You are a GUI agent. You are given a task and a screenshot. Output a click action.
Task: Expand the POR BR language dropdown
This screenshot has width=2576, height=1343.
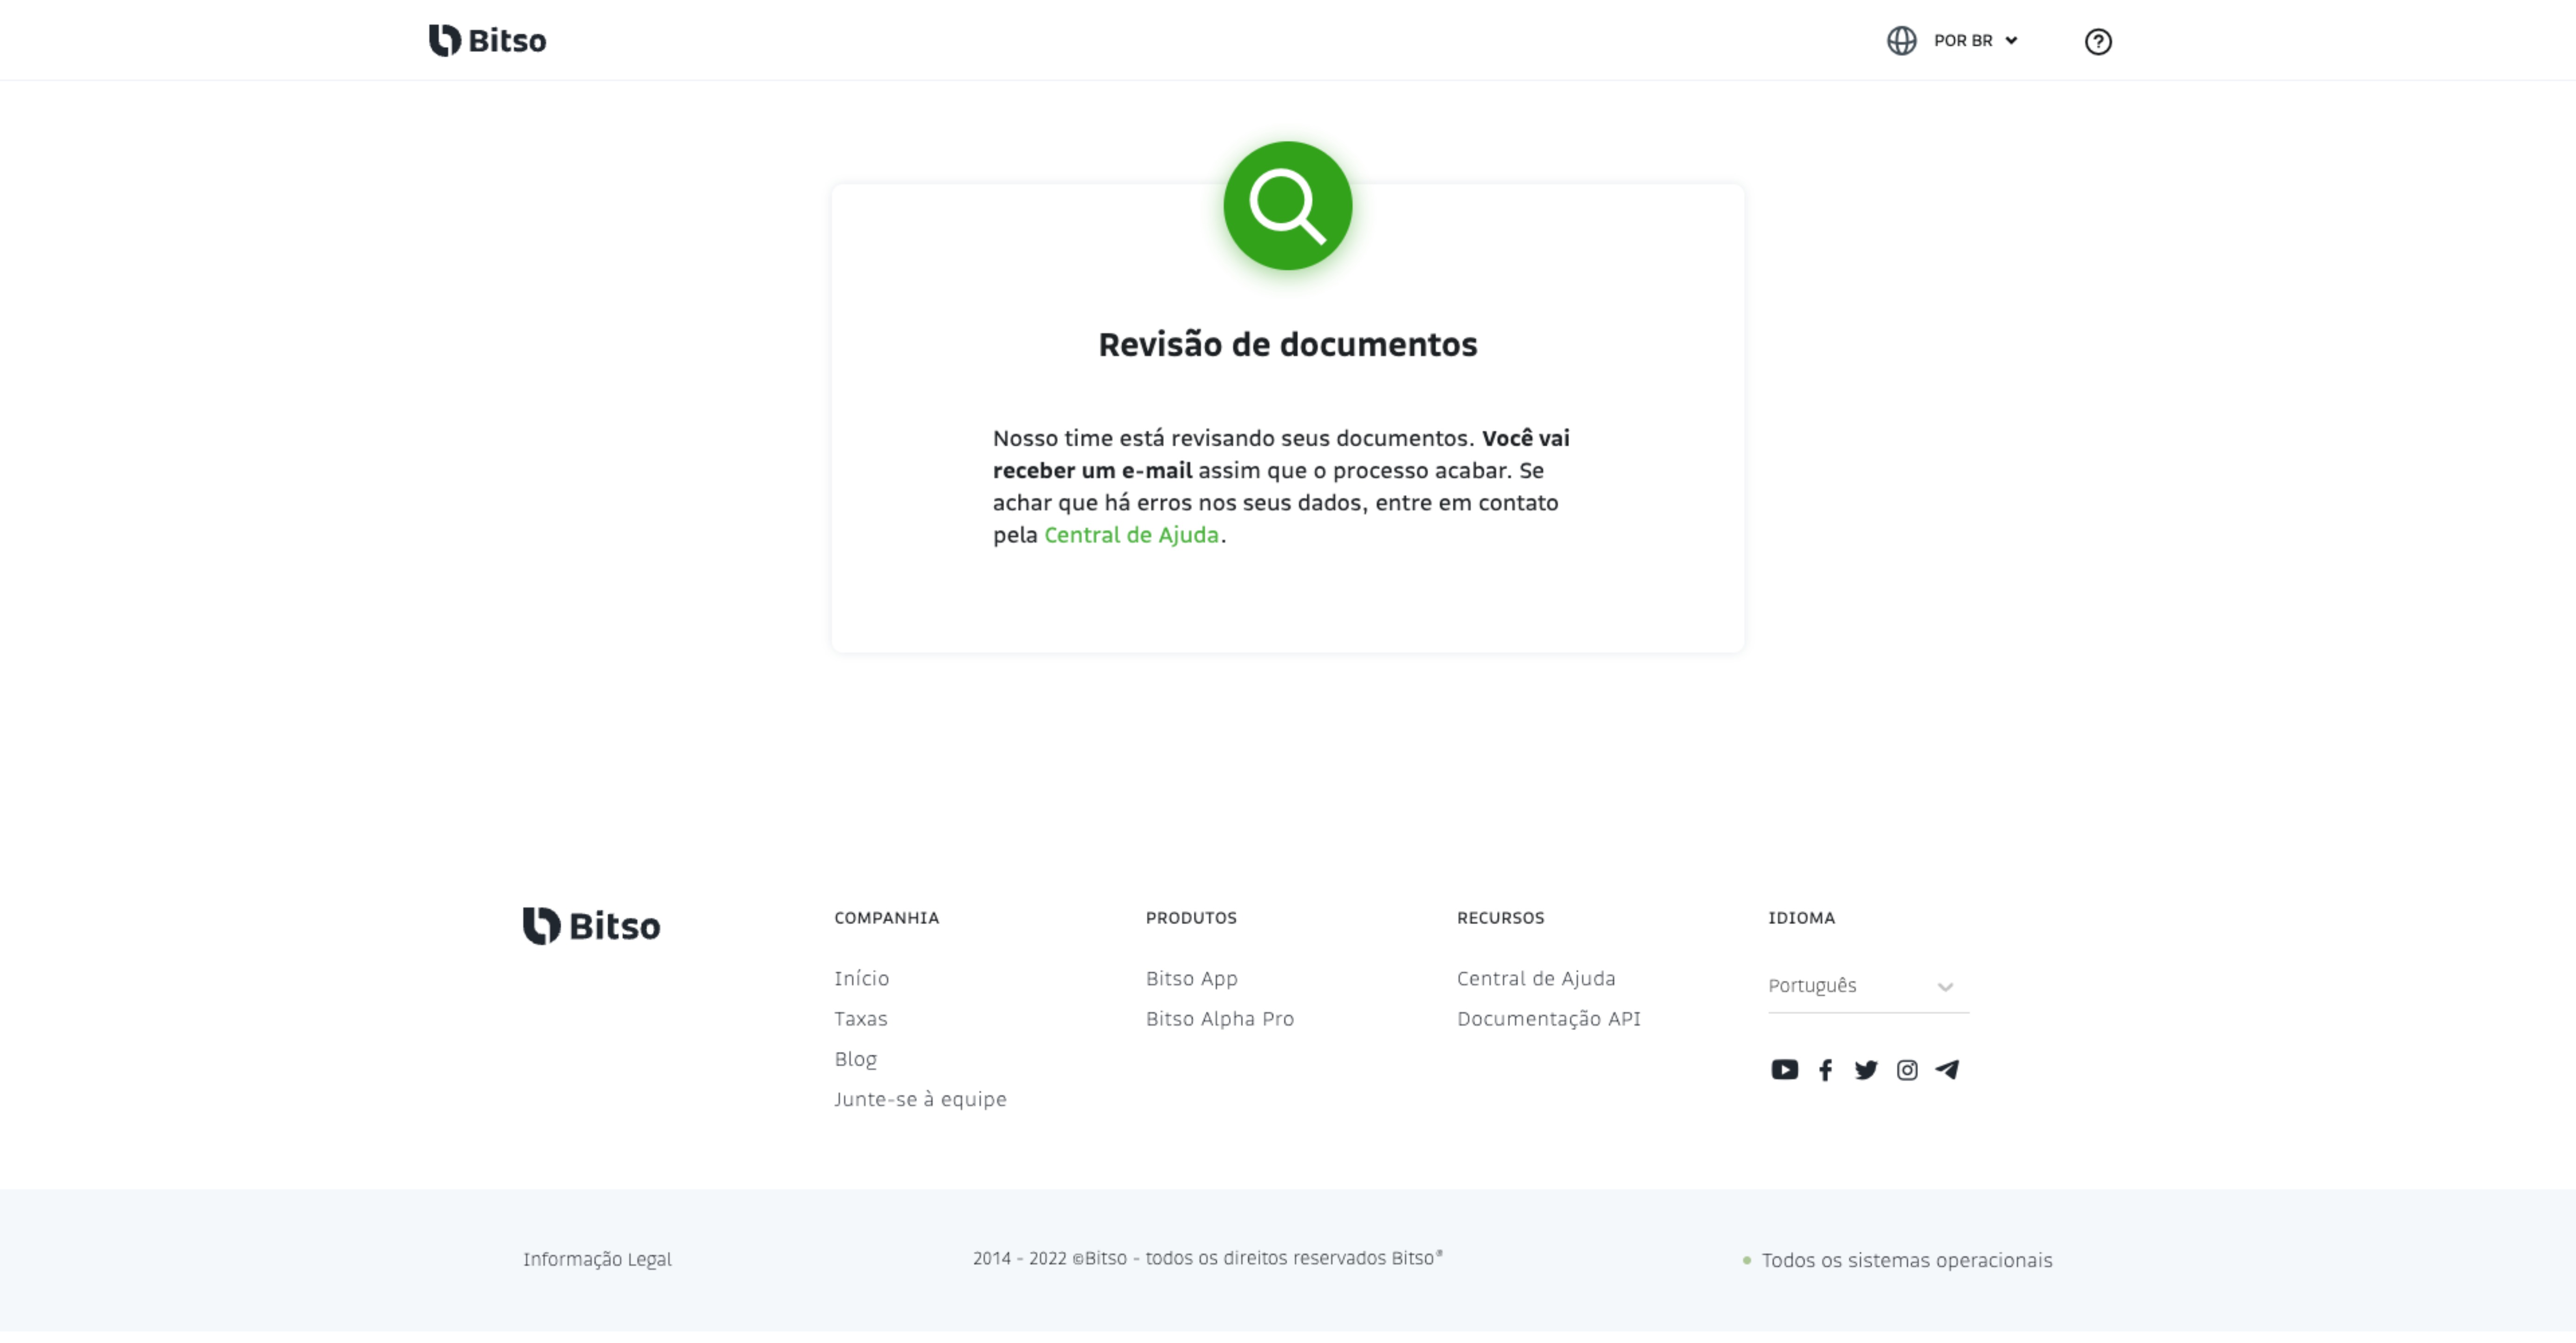pyautogui.click(x=1975, y=41)
